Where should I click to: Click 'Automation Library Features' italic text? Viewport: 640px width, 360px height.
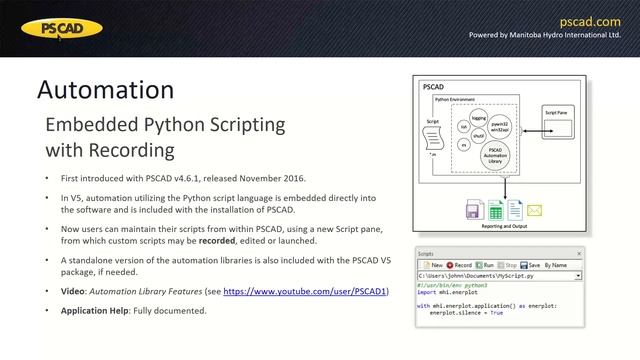click(x=146, y=291)
